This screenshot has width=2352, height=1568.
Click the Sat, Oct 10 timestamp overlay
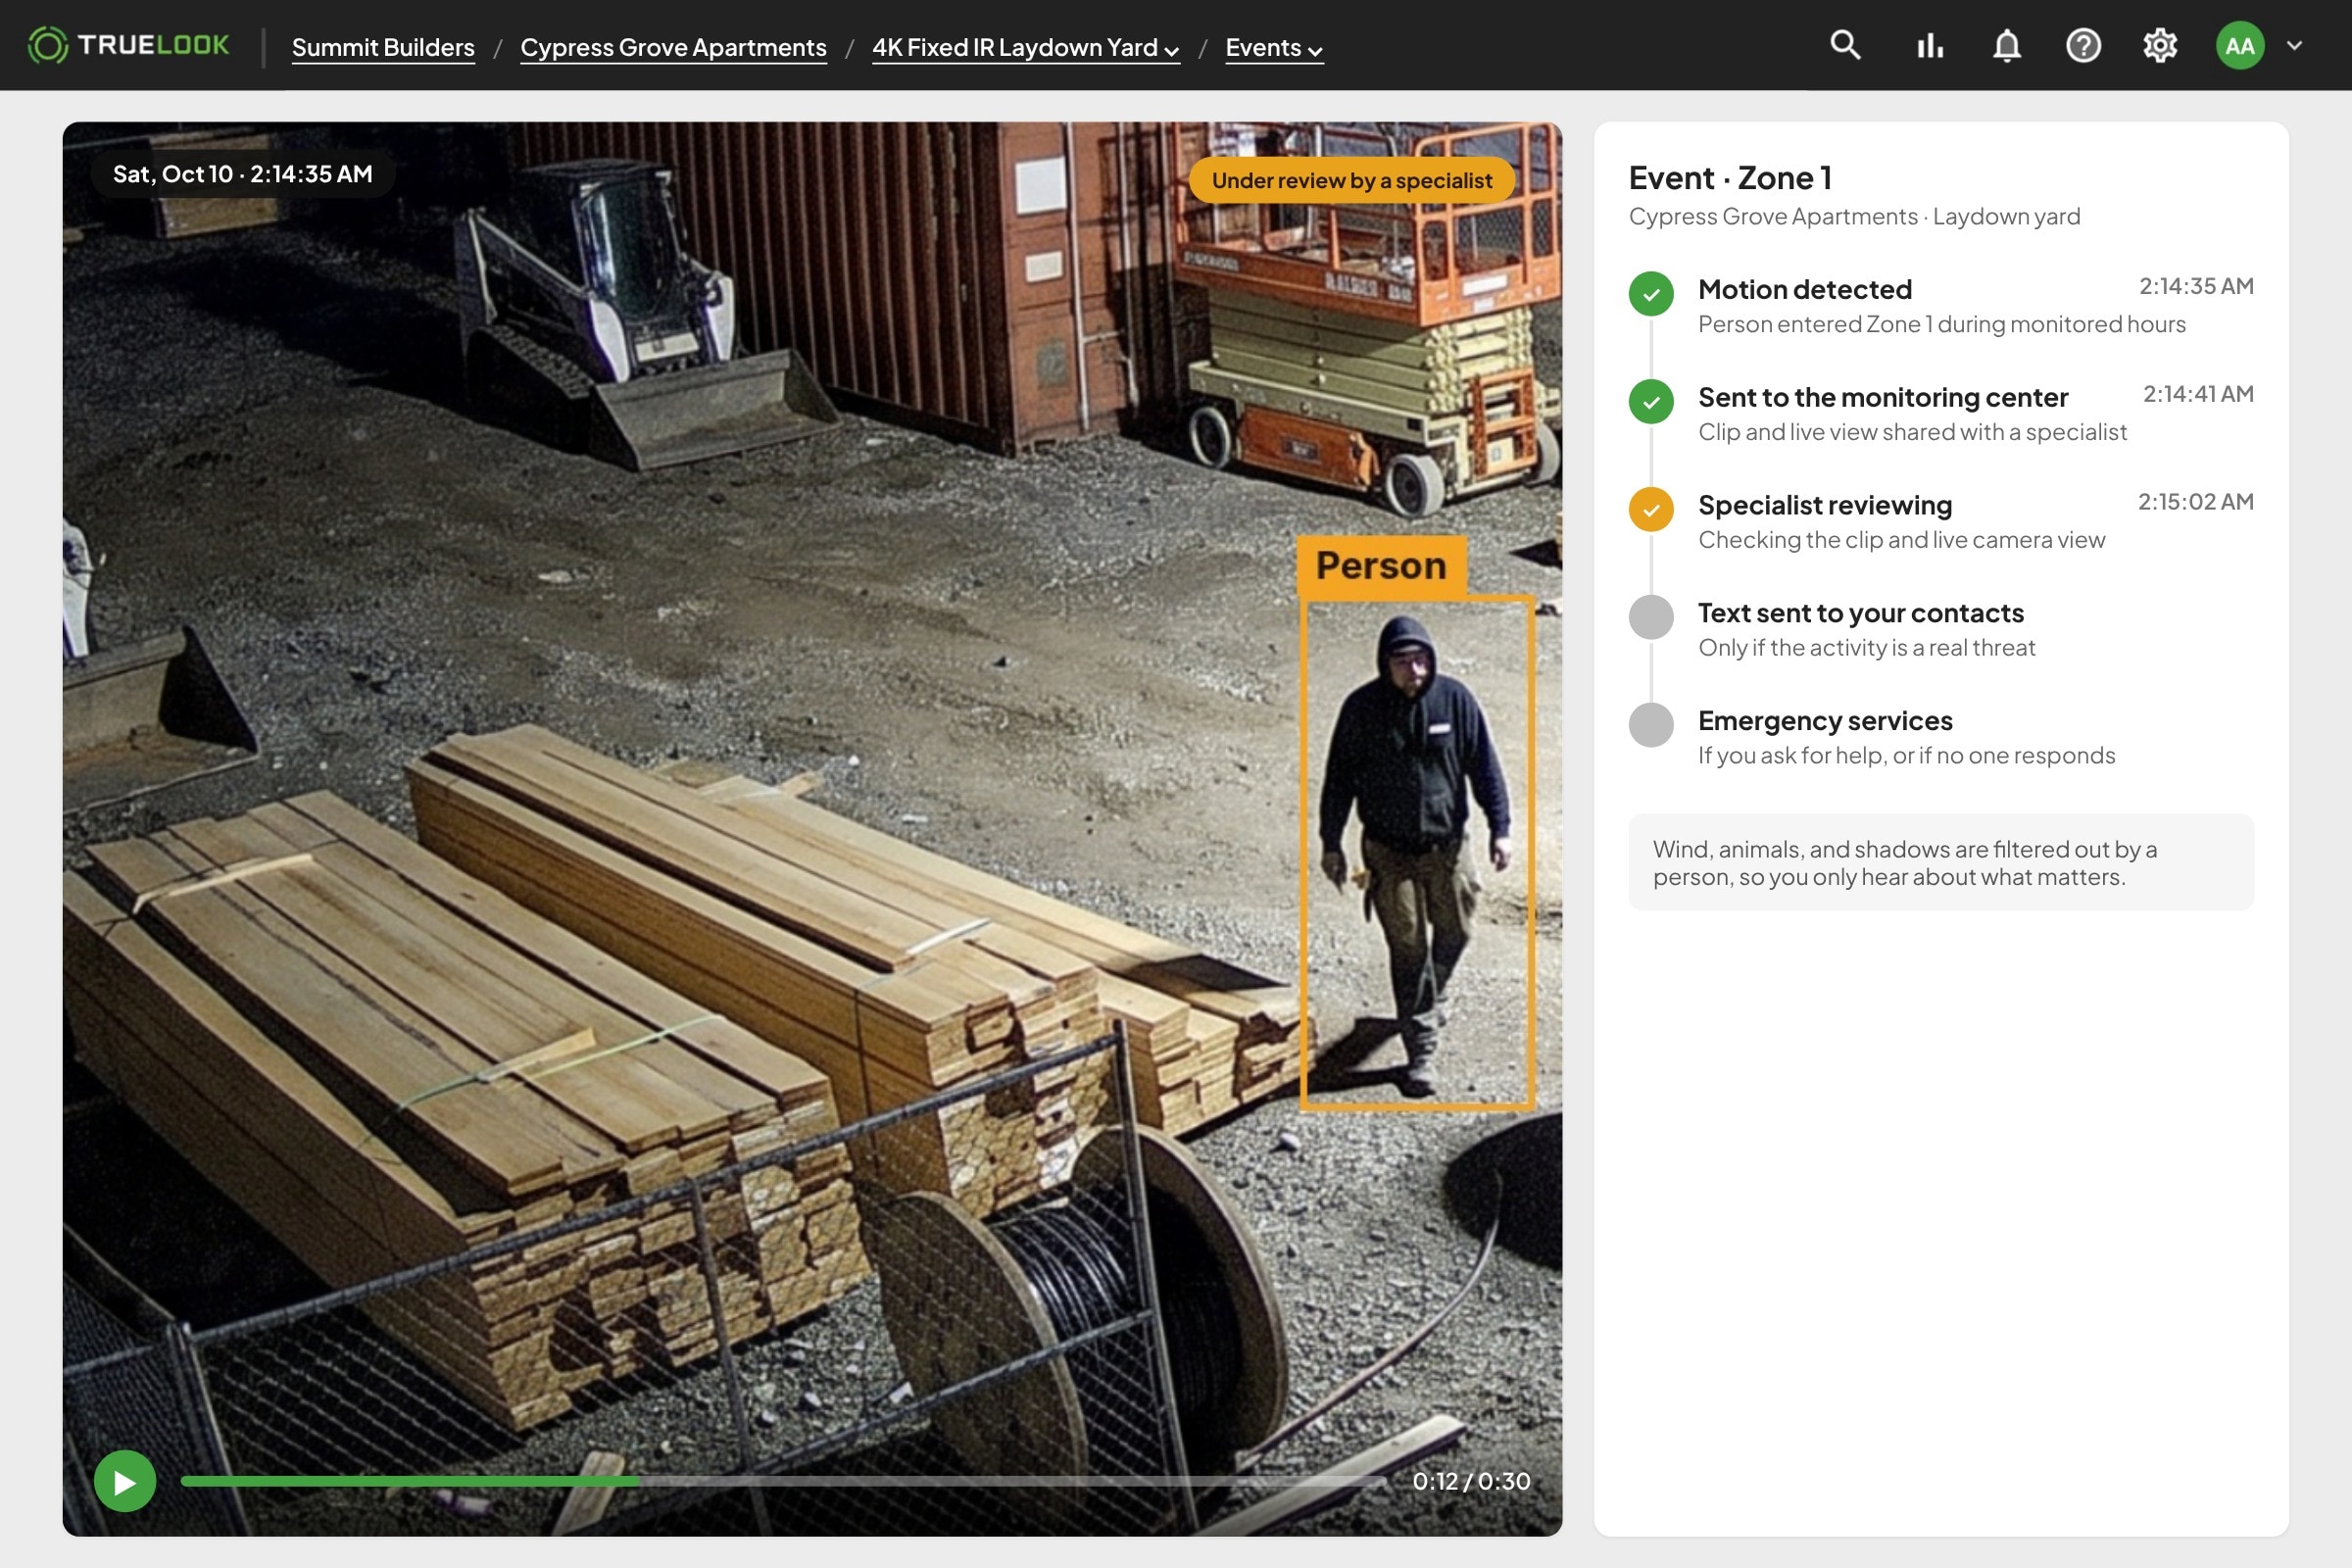pos(242,174)
